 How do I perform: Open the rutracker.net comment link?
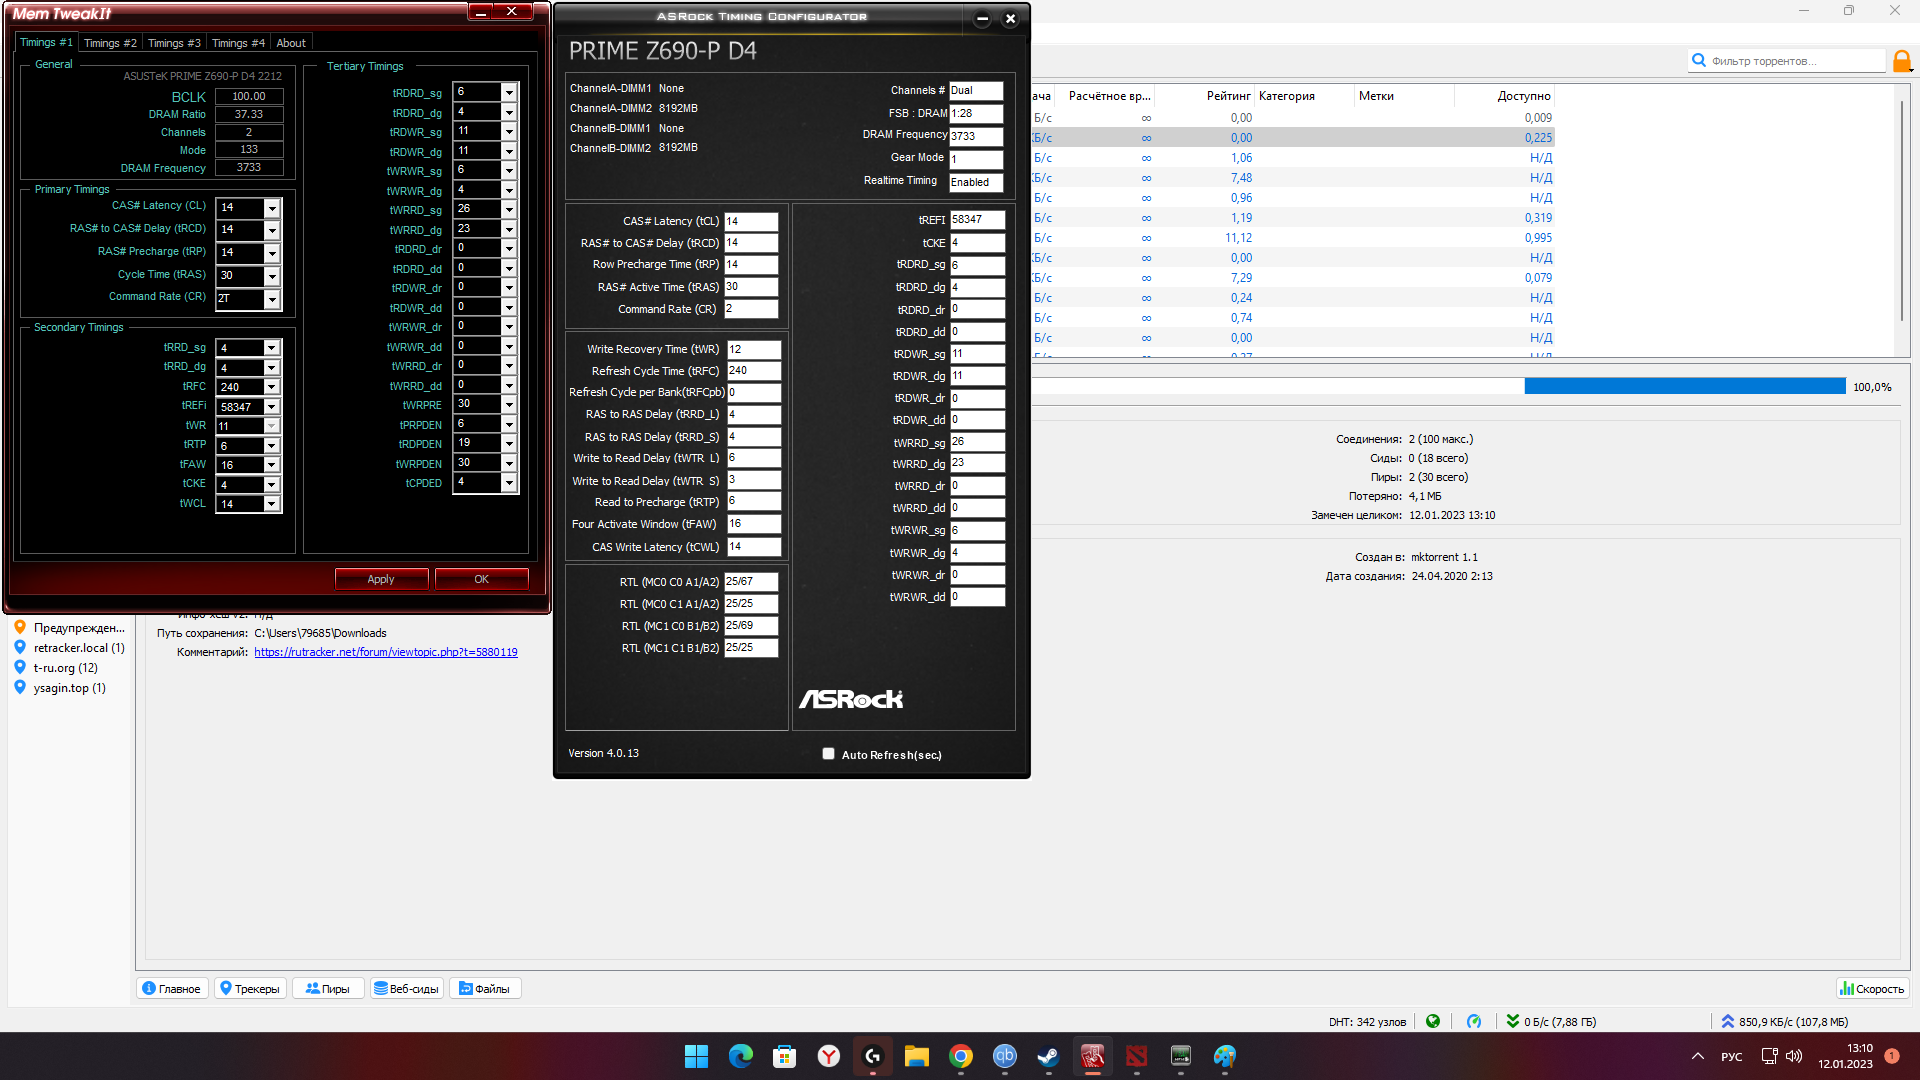click(x=385, y=652)
